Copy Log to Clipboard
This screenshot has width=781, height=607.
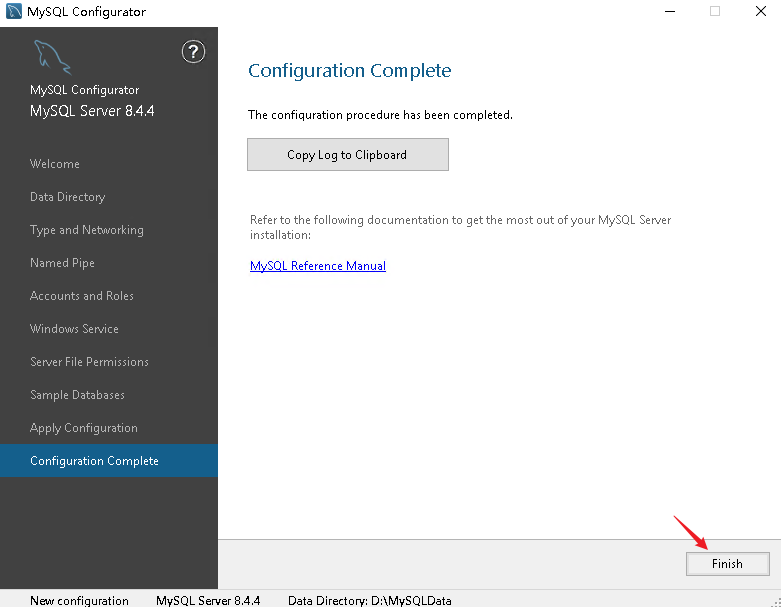tap(348, 154)
